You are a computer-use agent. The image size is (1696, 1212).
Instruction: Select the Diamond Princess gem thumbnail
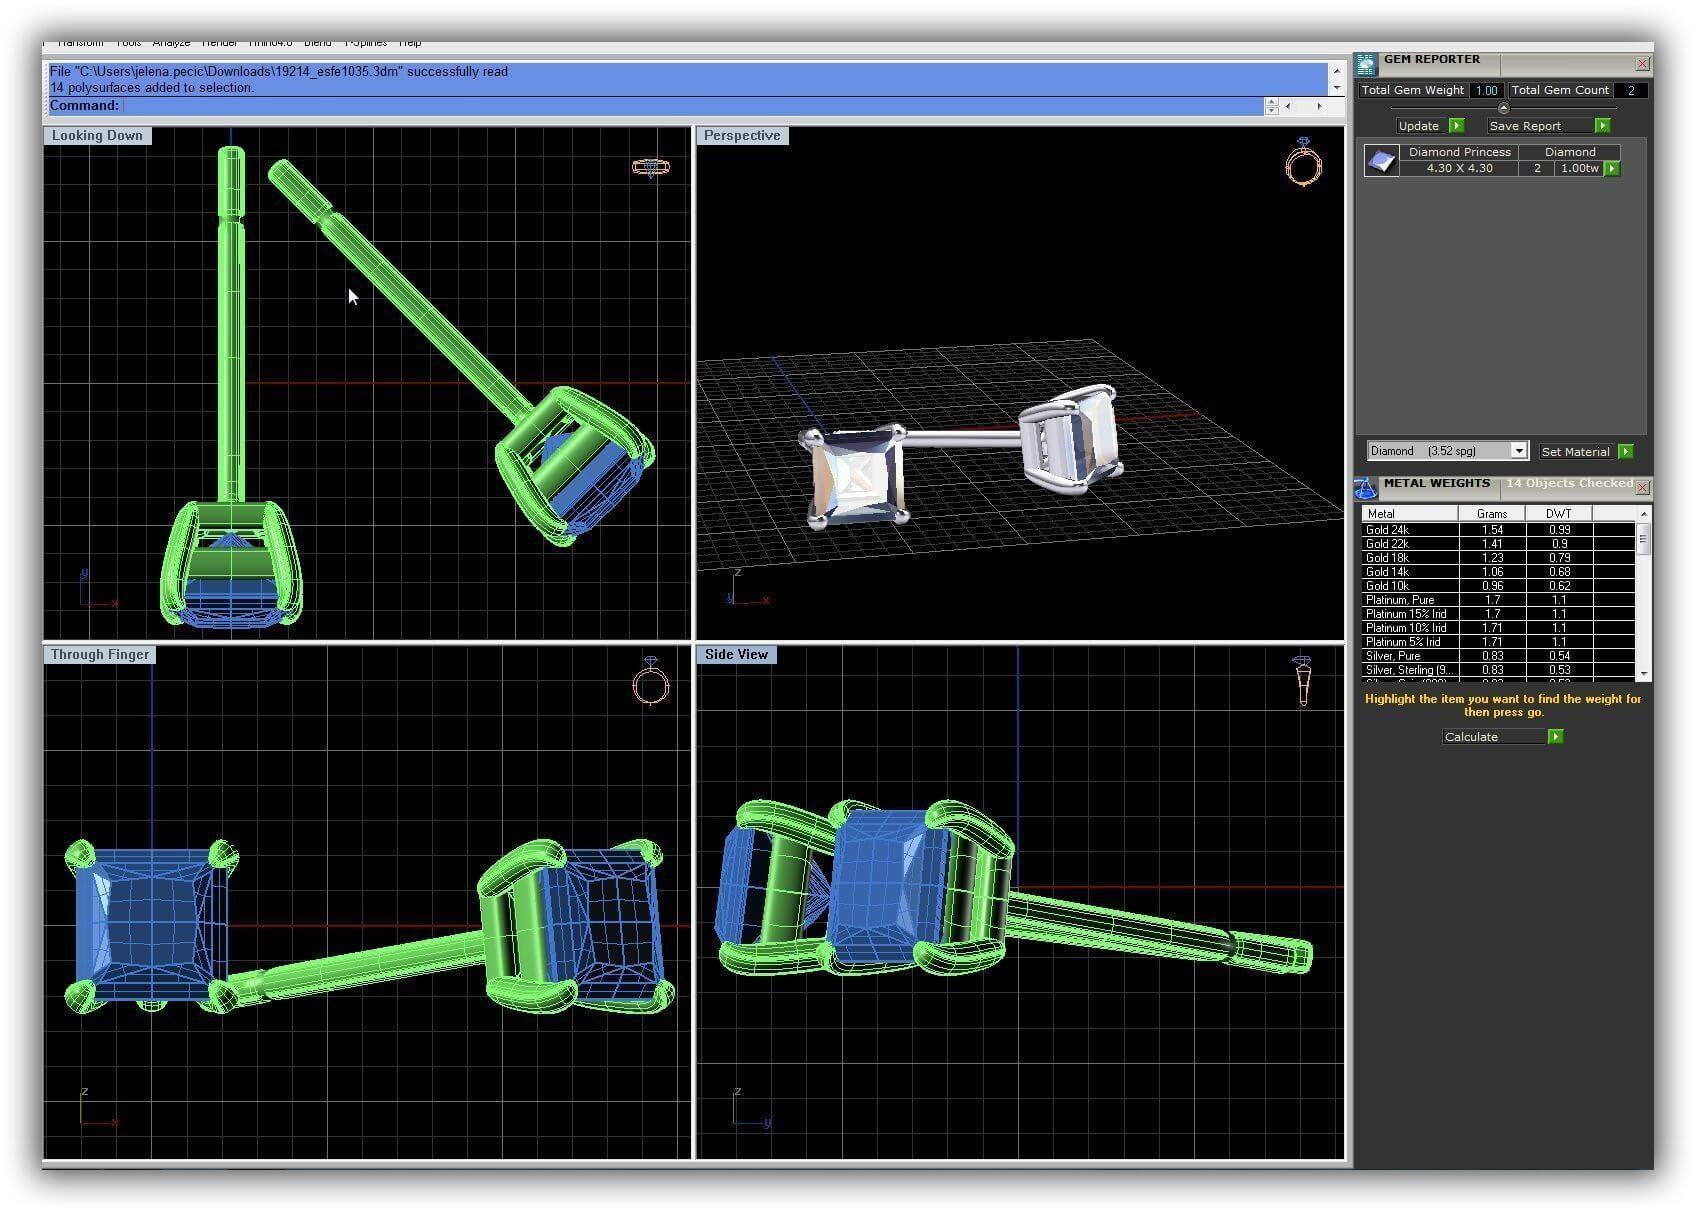click(1382, 161)
